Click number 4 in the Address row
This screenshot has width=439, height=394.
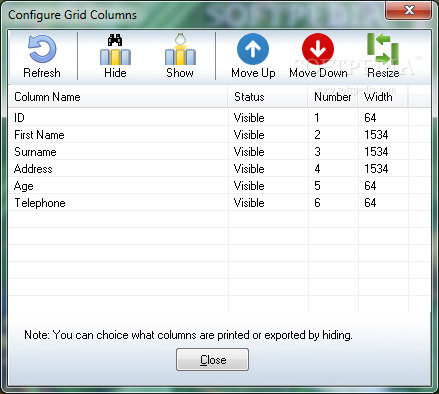[x=317, y=169]
